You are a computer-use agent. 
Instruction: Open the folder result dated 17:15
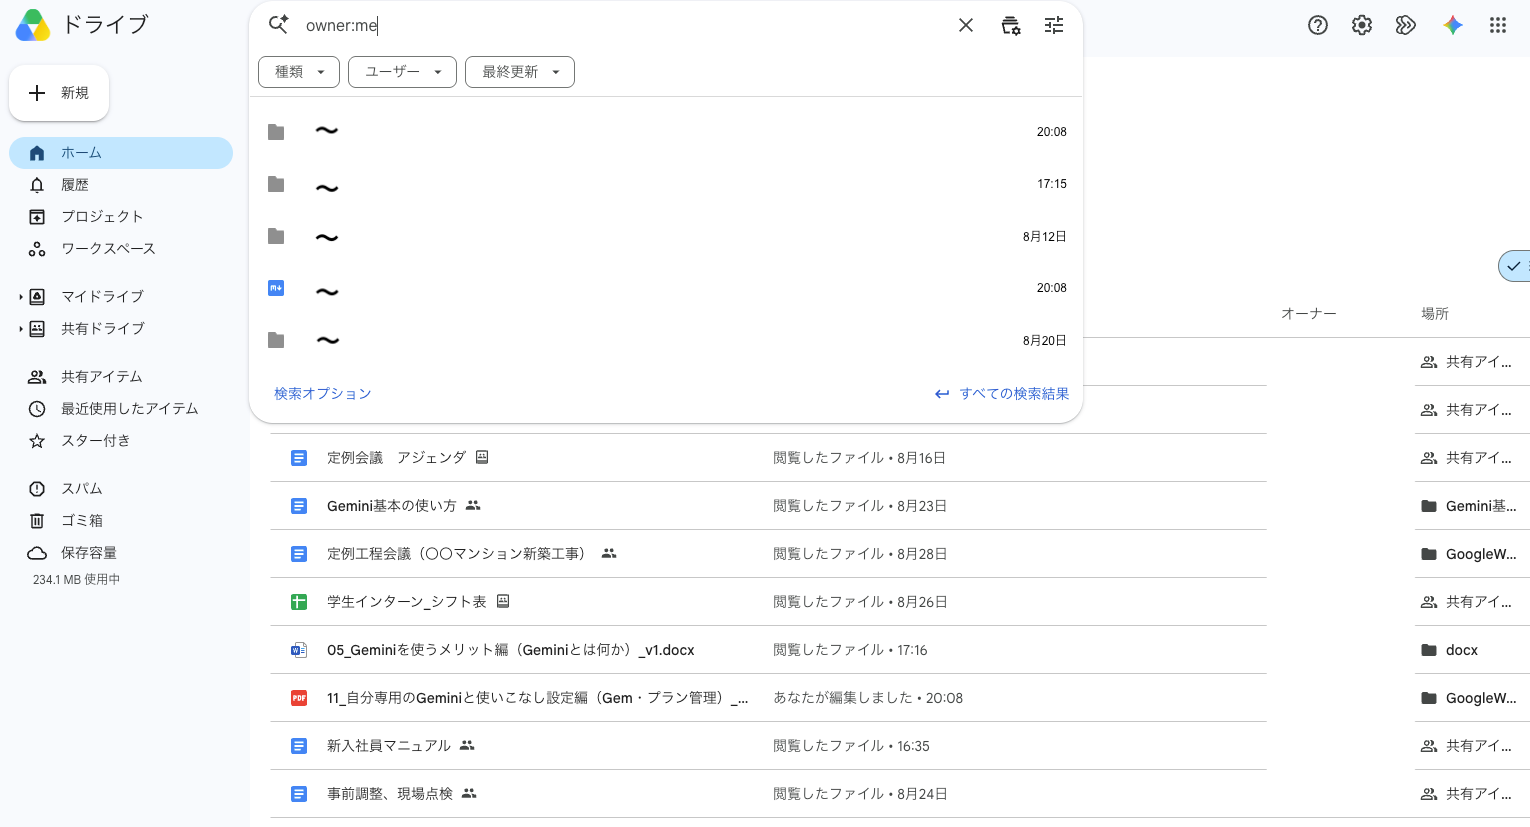coord(666,184)
